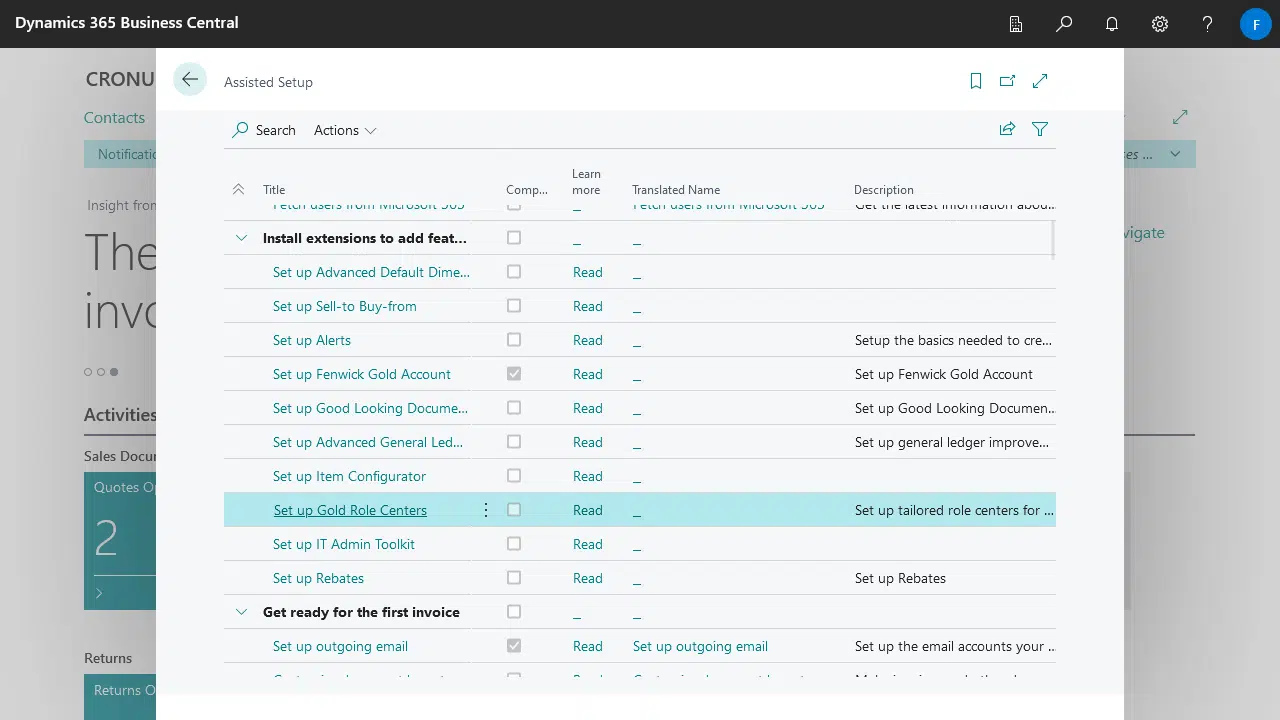Open the notifications bell icon
The width and height of the screenshot is (1280, 720).
coord(1111,23)
